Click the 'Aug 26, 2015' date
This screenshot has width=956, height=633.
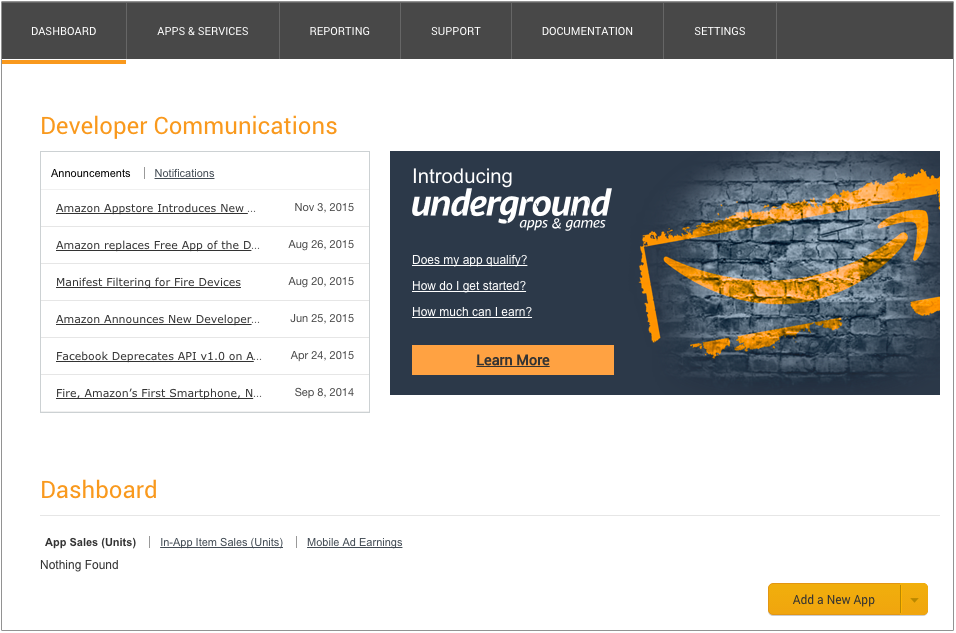(321, 245)
